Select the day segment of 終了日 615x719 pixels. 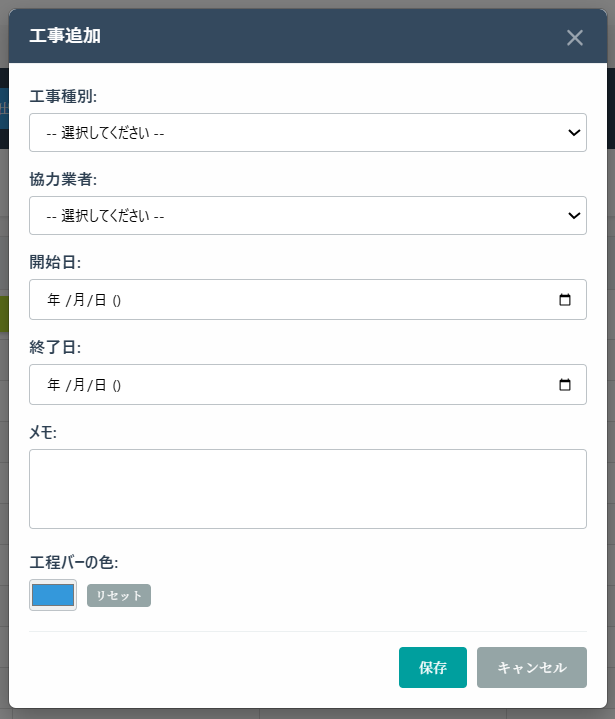pos(100,385)
